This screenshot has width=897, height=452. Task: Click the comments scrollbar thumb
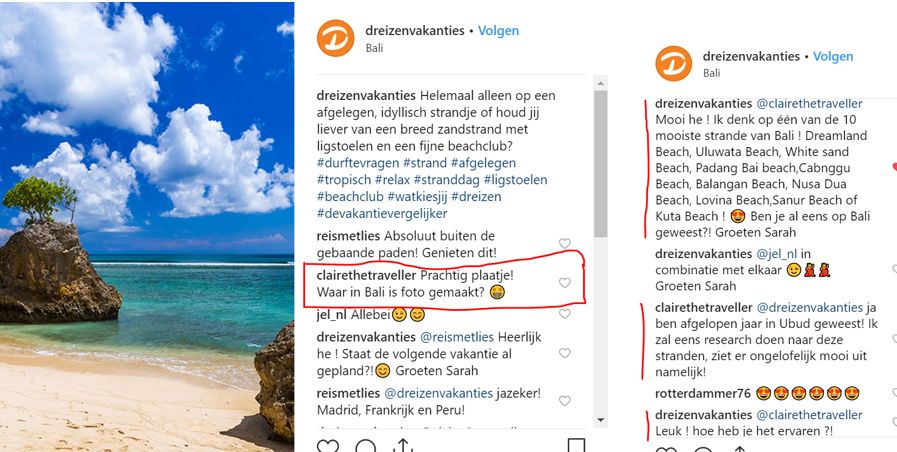pyautogui.click(x=601, y=164)
